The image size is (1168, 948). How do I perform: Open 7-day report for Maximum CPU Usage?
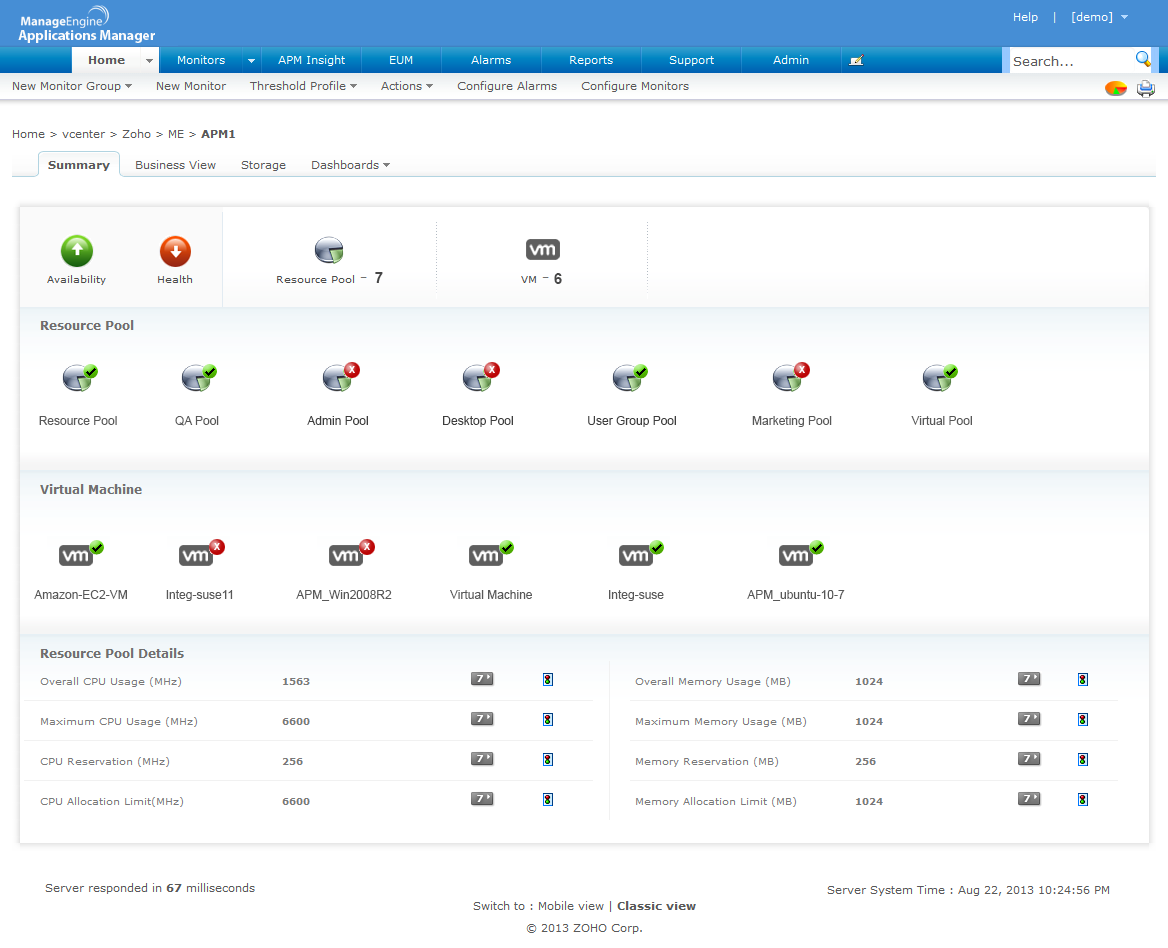click(x=482, y=719)
